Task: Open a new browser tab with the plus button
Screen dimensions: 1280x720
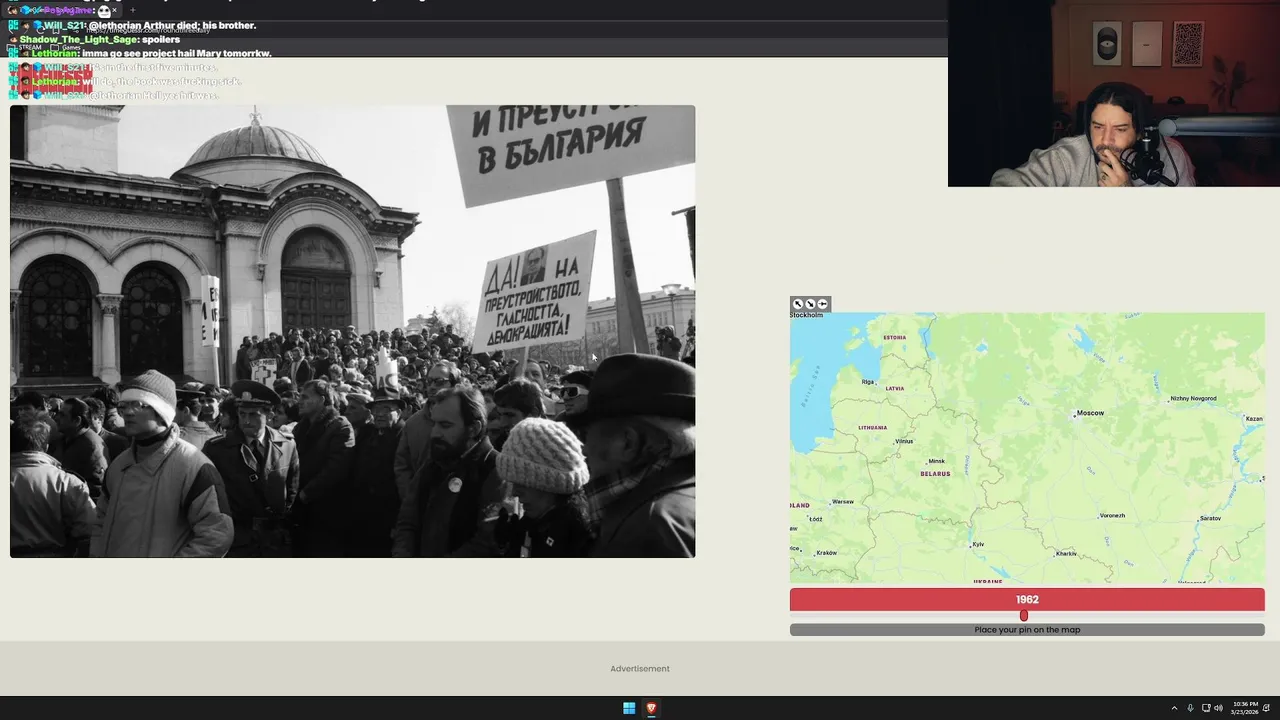Action: point(132,10)
